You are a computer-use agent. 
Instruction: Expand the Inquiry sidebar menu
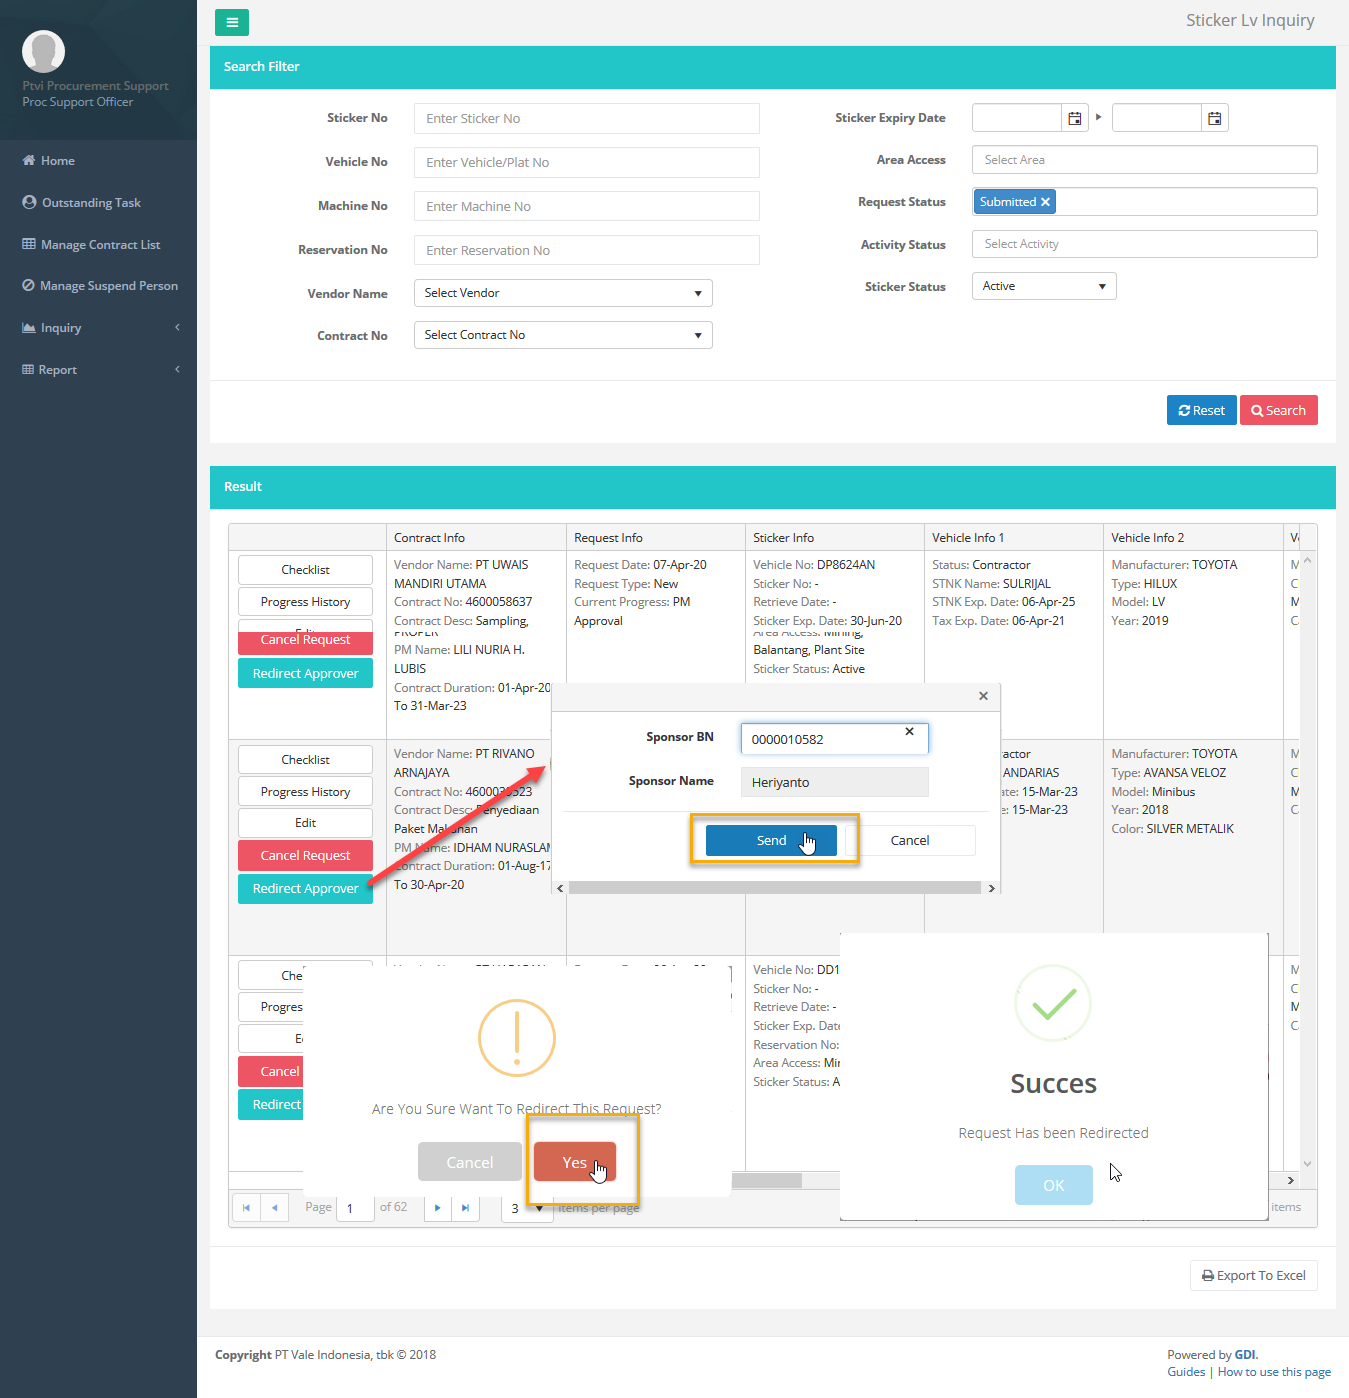(98, 328)
